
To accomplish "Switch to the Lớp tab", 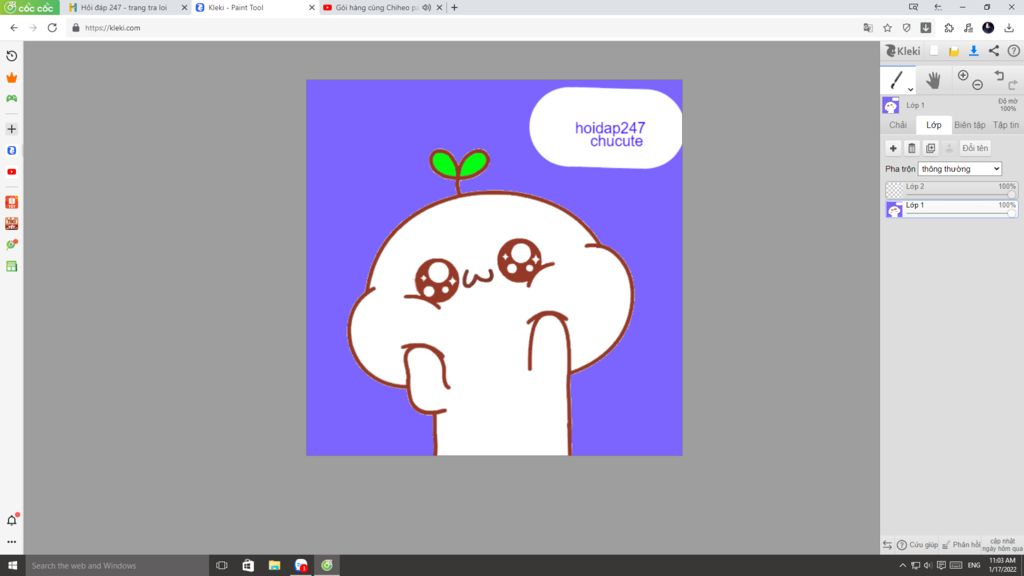I will (x=934, y=125).
